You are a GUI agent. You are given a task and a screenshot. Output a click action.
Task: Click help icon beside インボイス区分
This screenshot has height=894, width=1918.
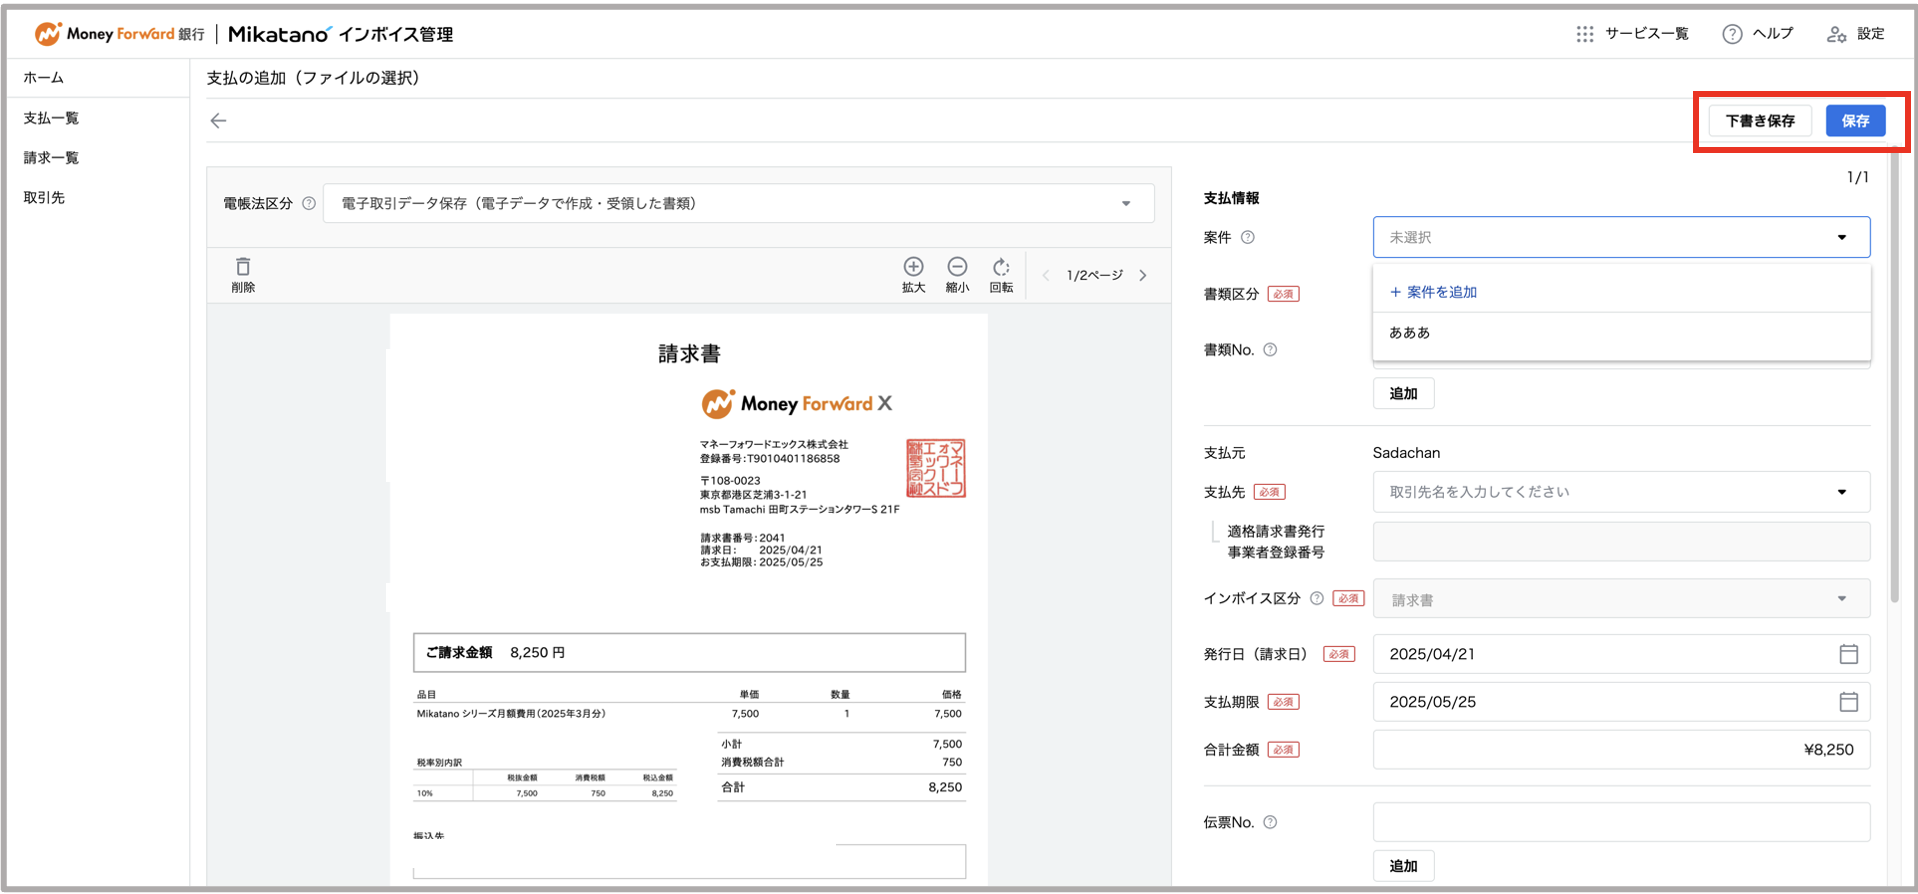pyautogui.click(x=1317, y=598)
